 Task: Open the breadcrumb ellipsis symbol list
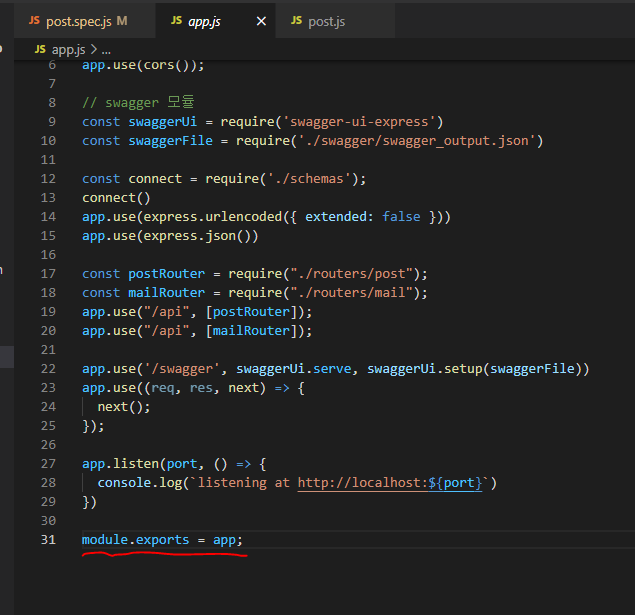coord(106,50)
